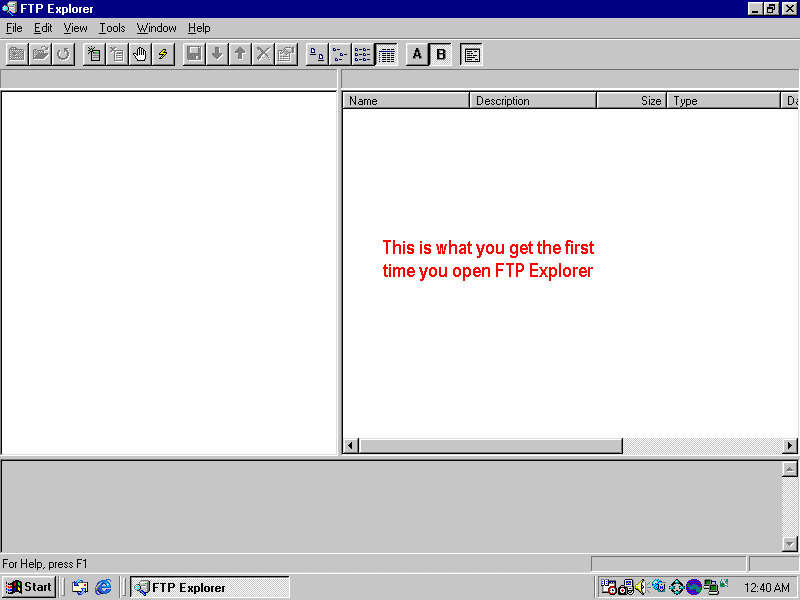Click the floppy disk Save icon
This screenshot has width=800, height=600.
(x=194, y=54)
